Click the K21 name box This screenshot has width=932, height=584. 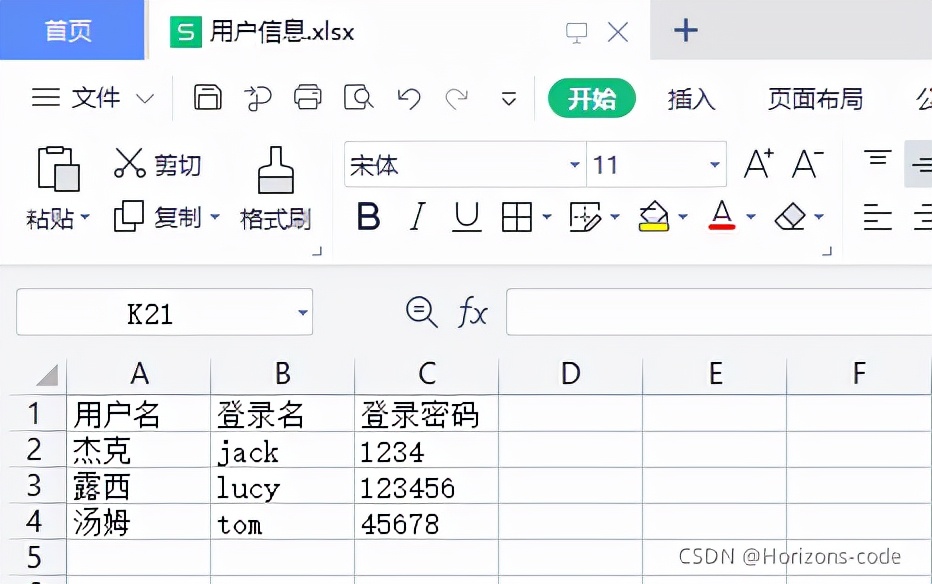150,313
